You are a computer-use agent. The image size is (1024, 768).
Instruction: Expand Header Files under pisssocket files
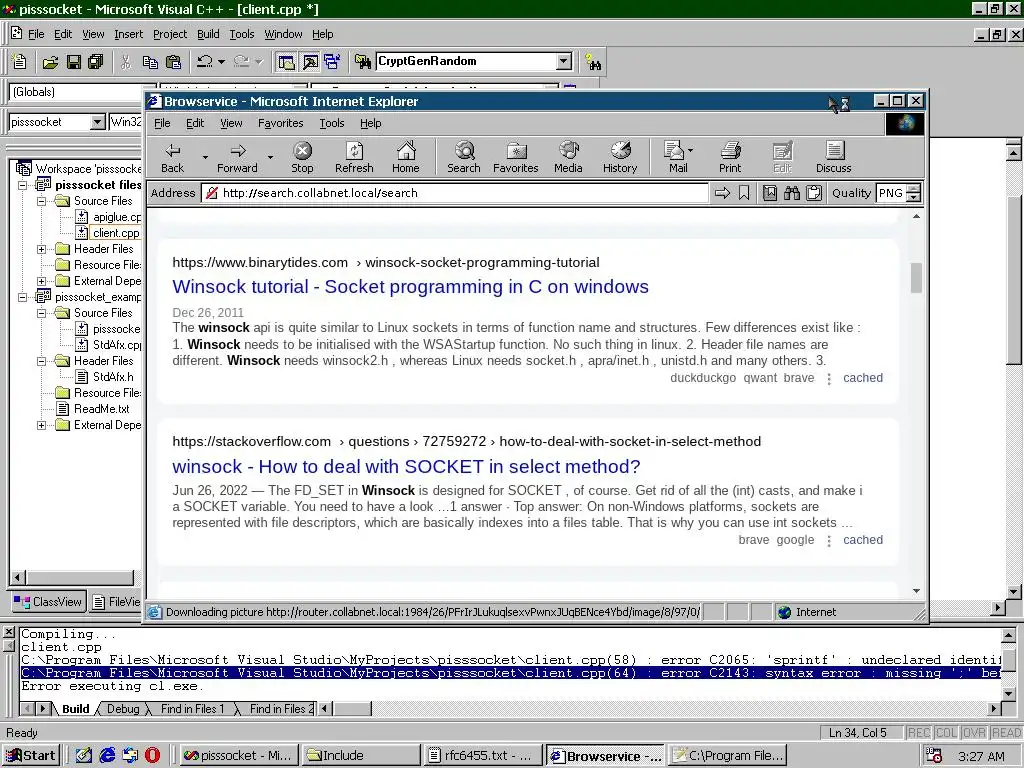(42, 249)
